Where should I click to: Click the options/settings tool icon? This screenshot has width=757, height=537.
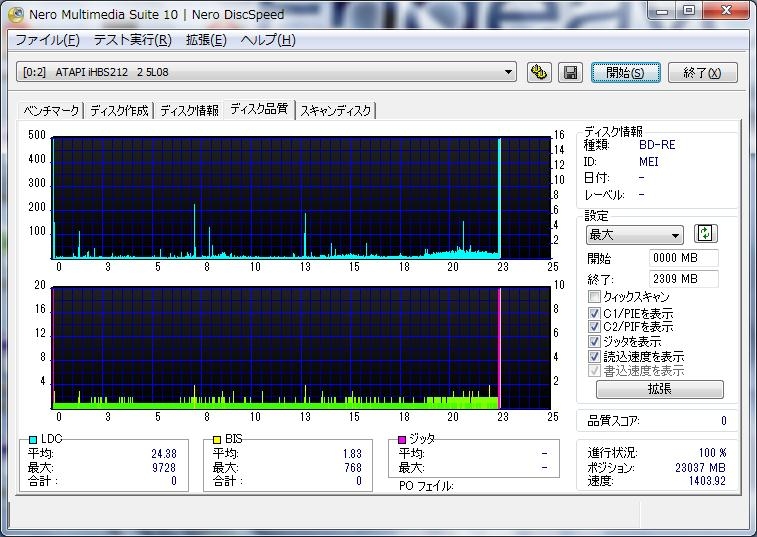click(x=539, y=72)
